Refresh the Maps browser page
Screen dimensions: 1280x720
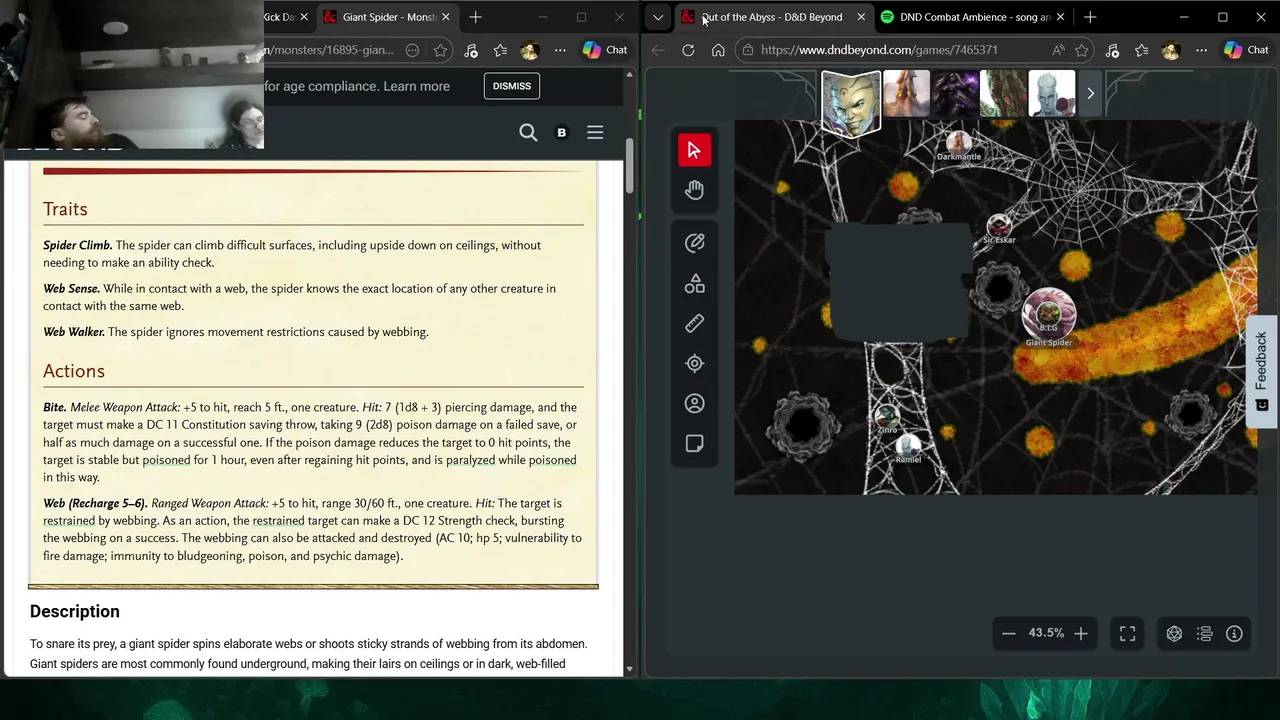point(688,50)
